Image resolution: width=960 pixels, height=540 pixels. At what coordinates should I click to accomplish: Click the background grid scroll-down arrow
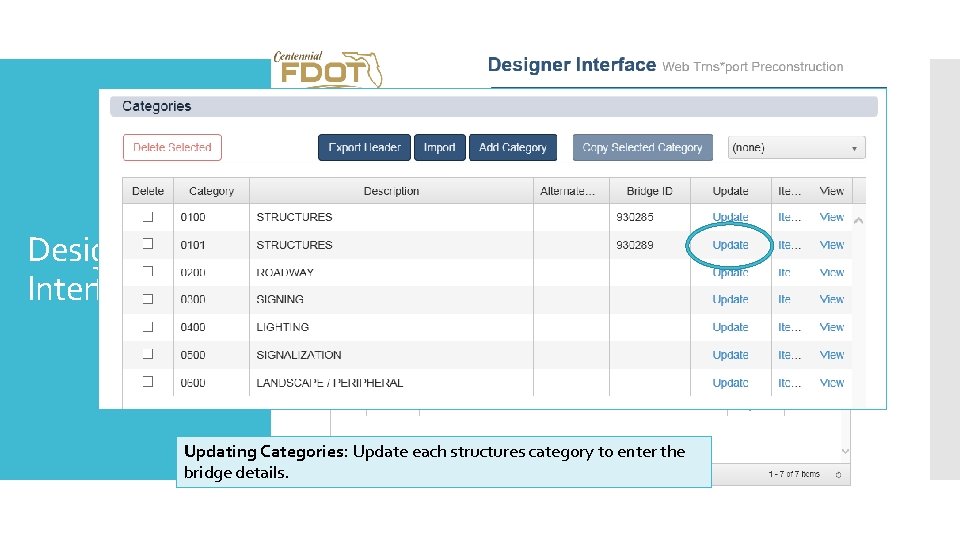845,451
